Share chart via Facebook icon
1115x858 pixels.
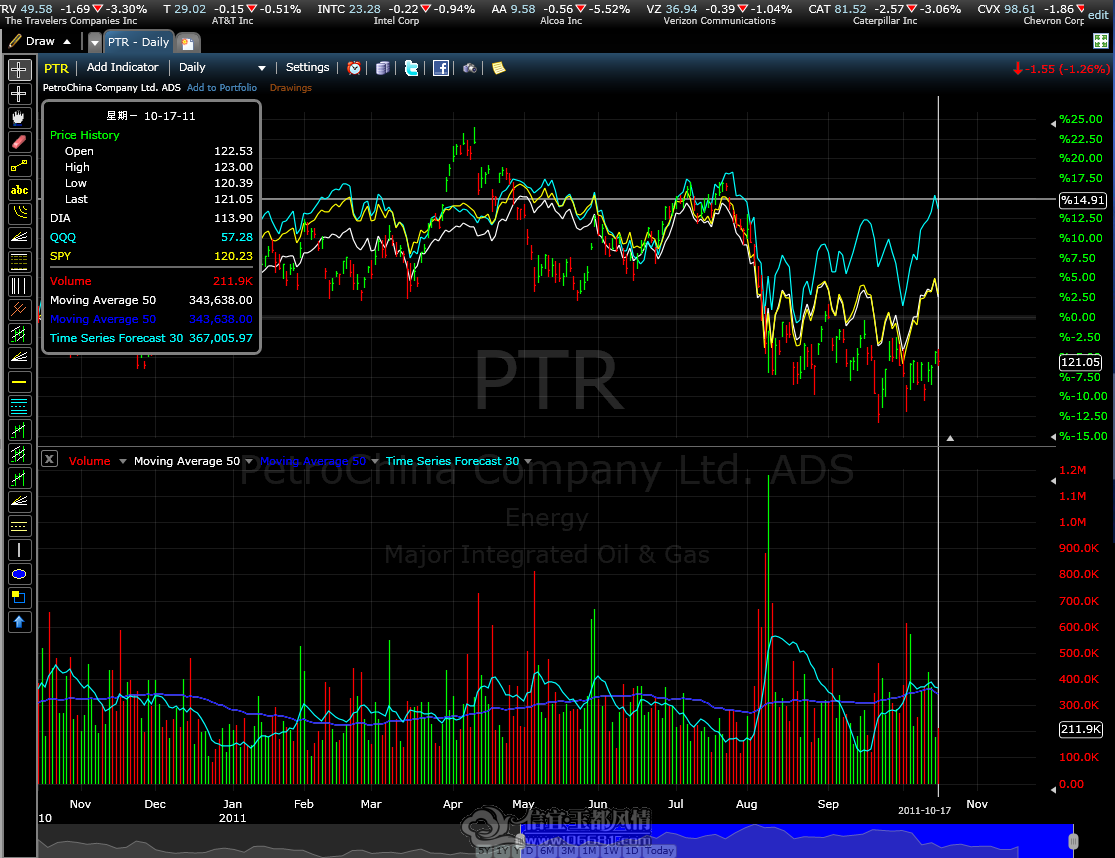441,68
